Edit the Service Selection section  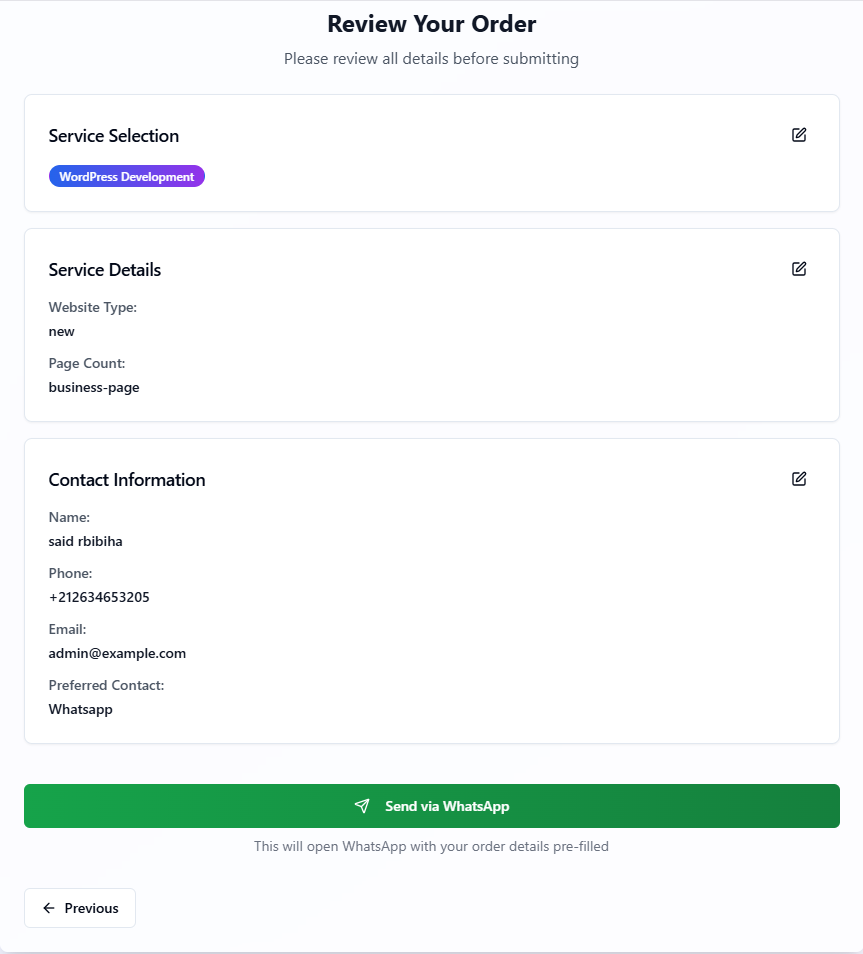coord(798,135)
